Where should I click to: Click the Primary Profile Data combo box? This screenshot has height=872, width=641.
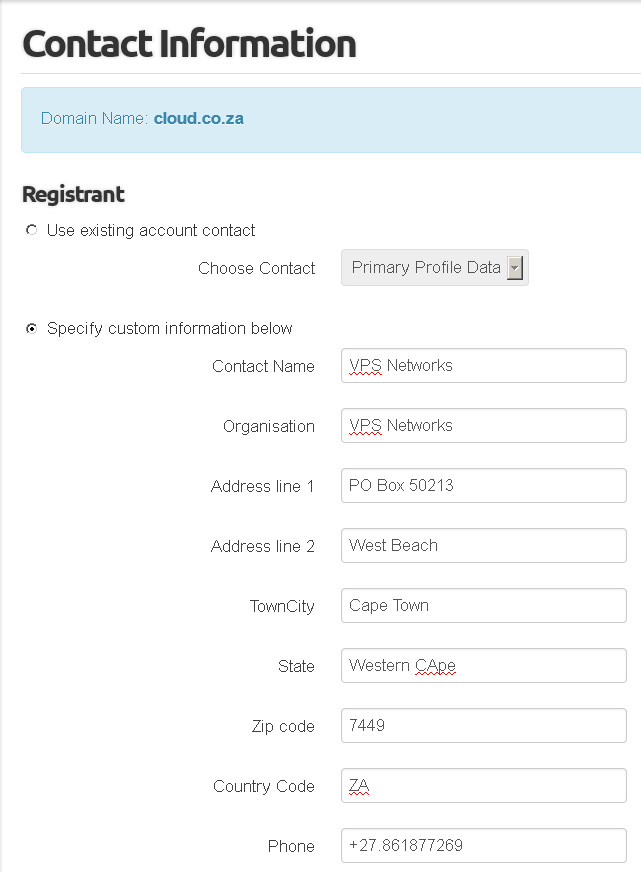435,268
